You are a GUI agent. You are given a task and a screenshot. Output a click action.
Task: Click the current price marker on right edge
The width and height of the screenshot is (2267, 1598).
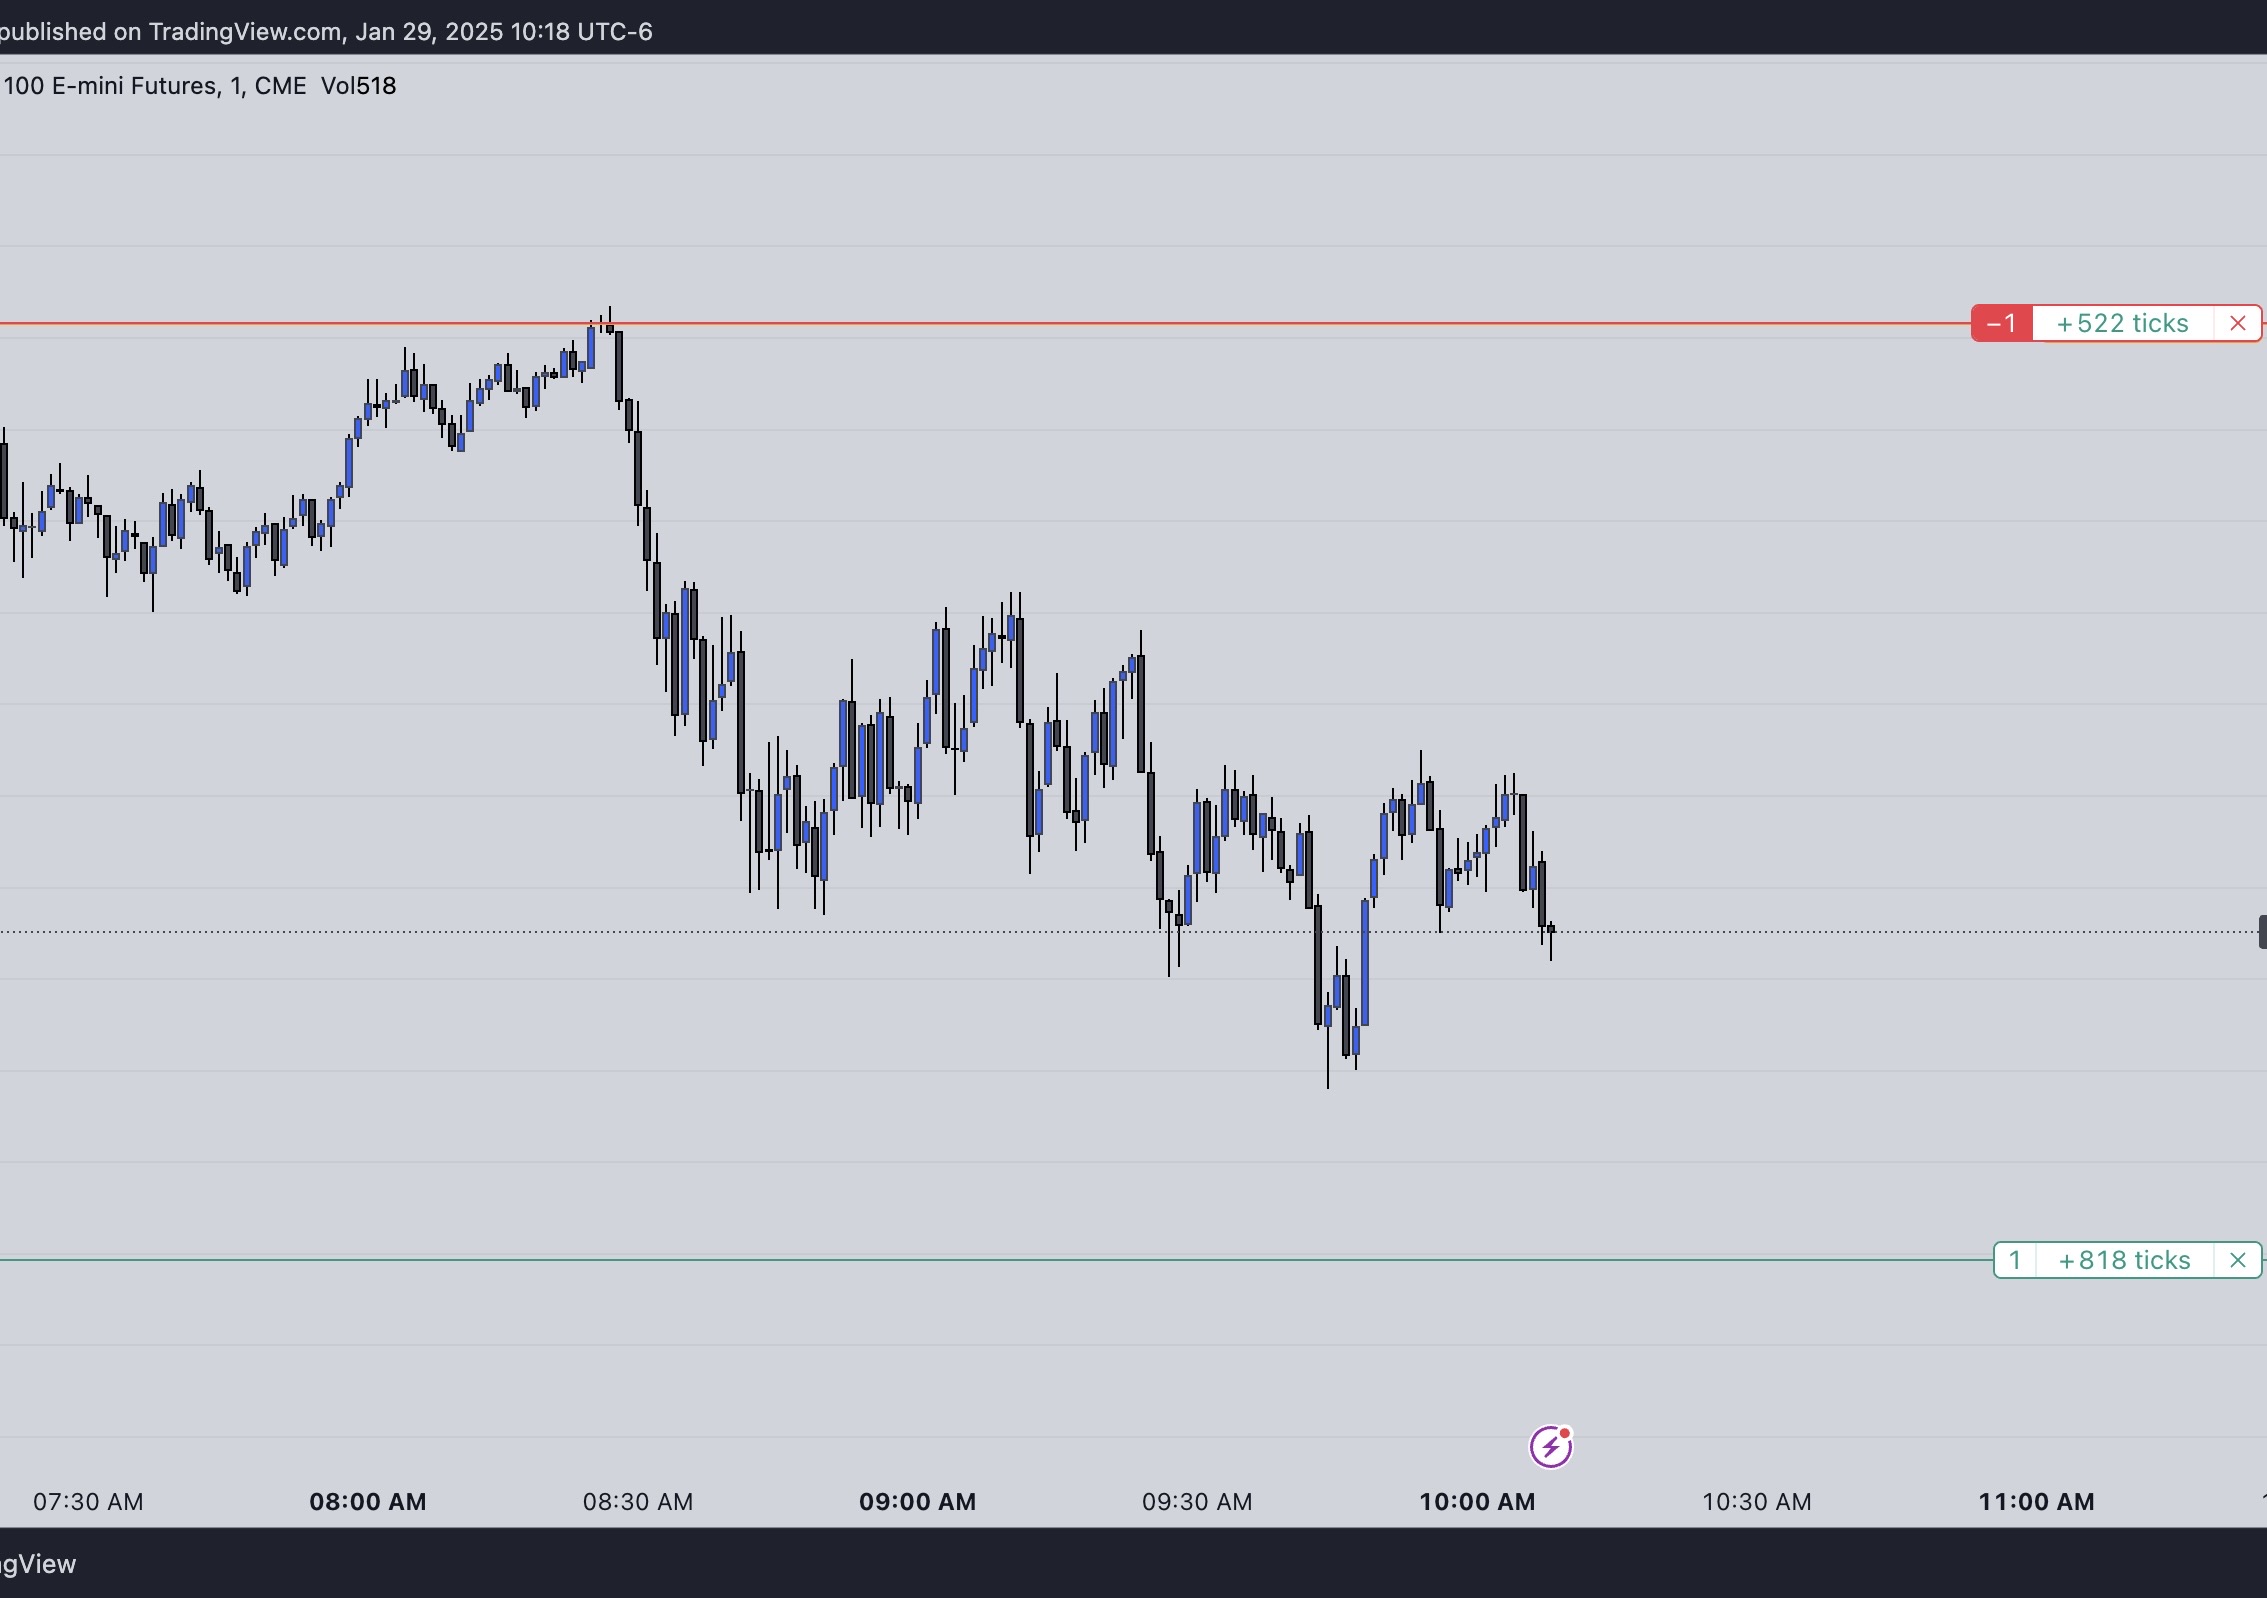pos(2262,932)
